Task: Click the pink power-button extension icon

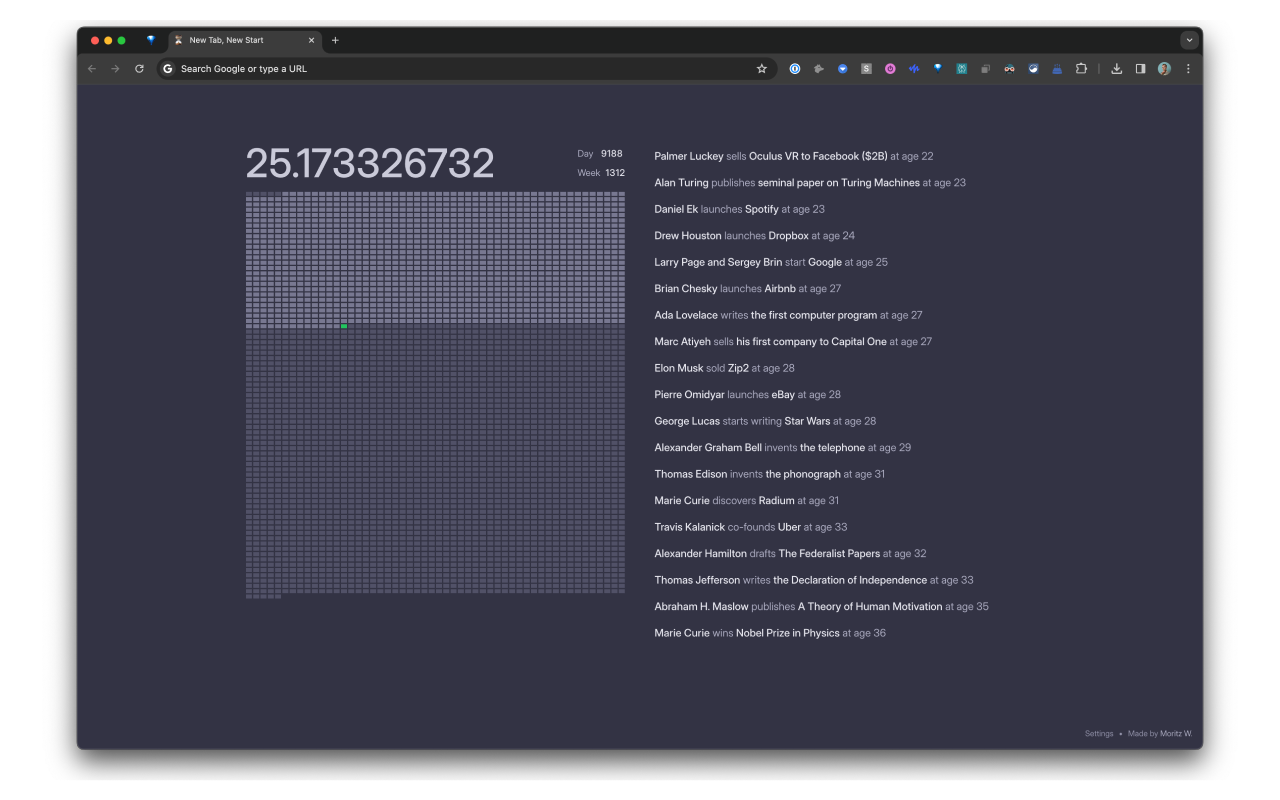Action: 890,69
